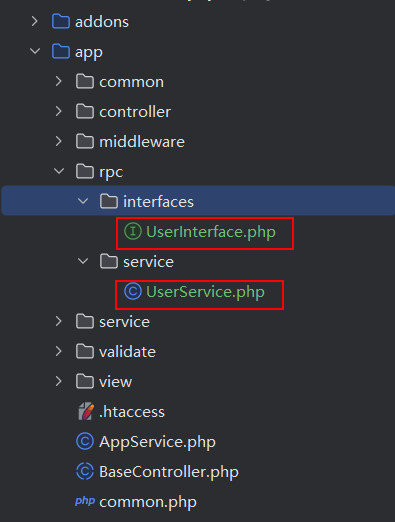Select the service label above validate

pos(124,322)
